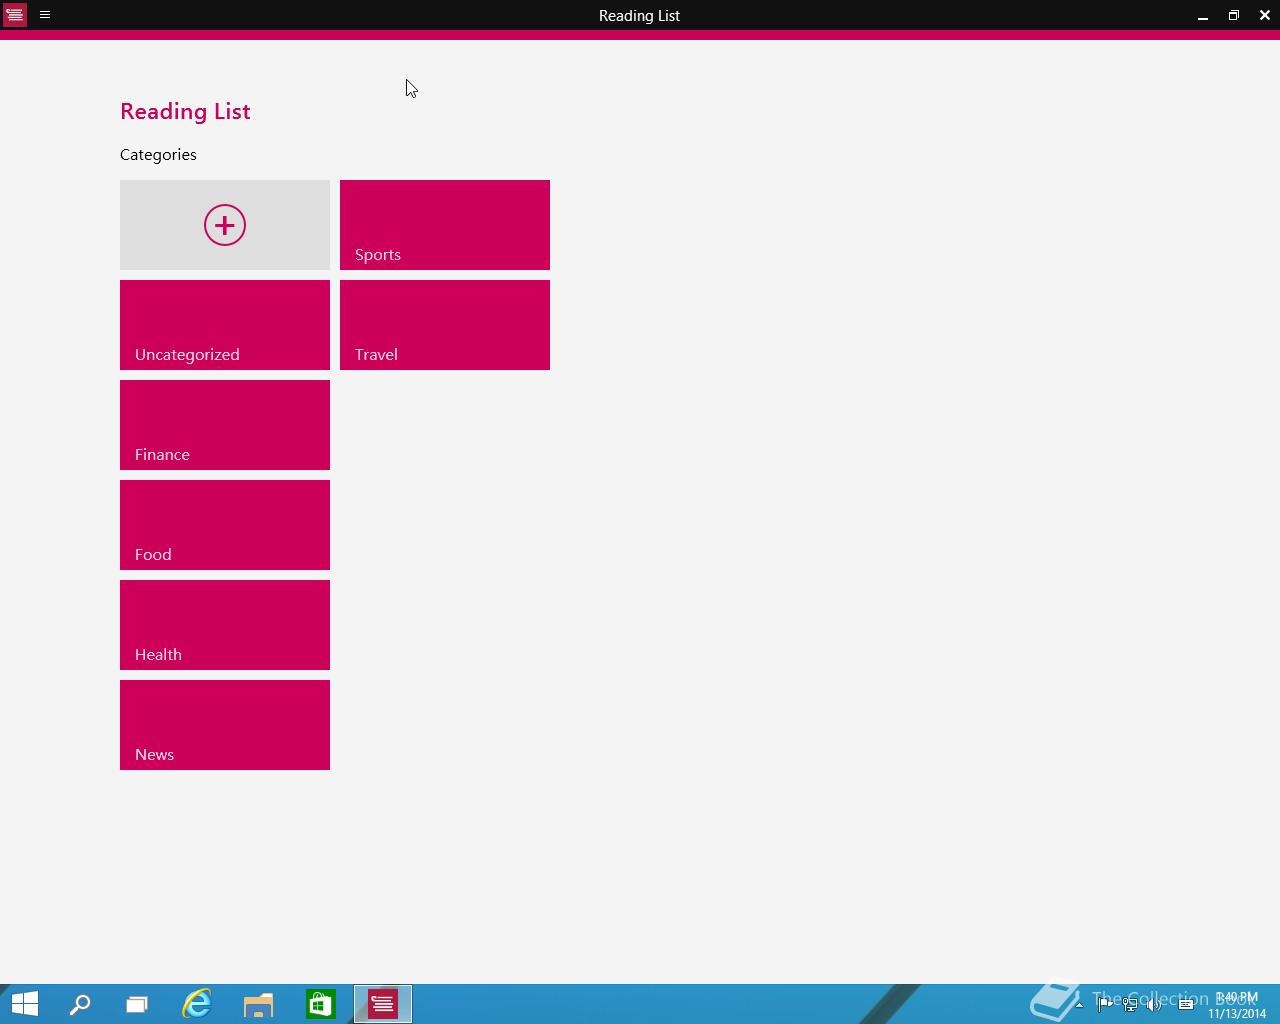Open the Windows Start menu
Image resolution: width=1280 pixels, height=1024 pixels.
click(x=25, y=1004)
